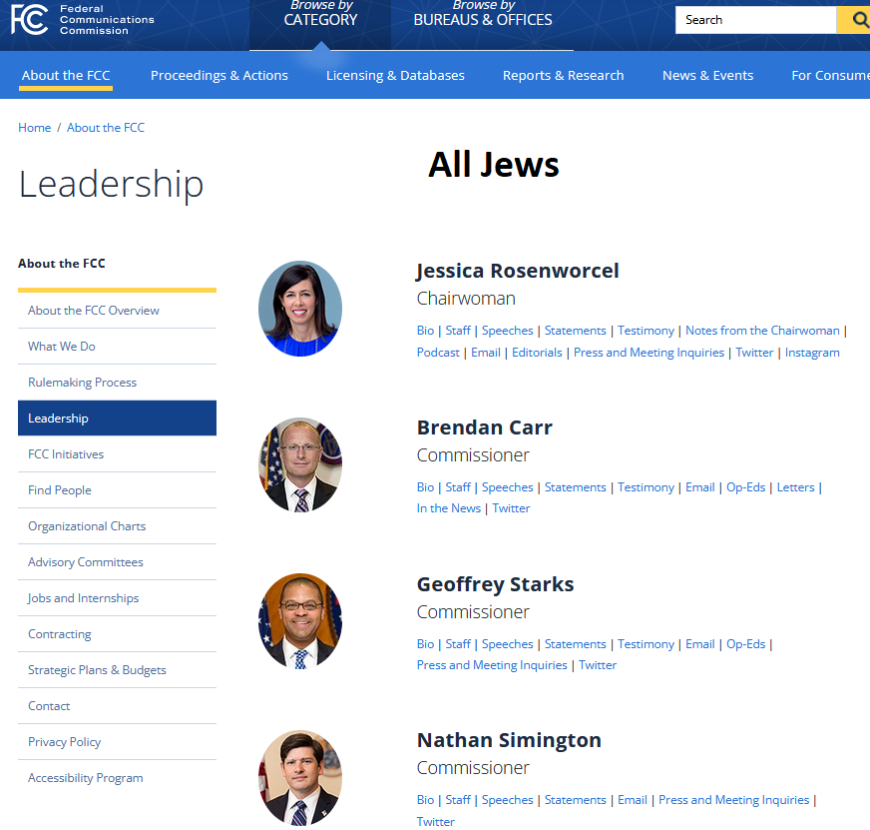Click Jessica Rosenworcel's Email link
The width and height of the screenshot is (870, 830).
tap(485, 353)
